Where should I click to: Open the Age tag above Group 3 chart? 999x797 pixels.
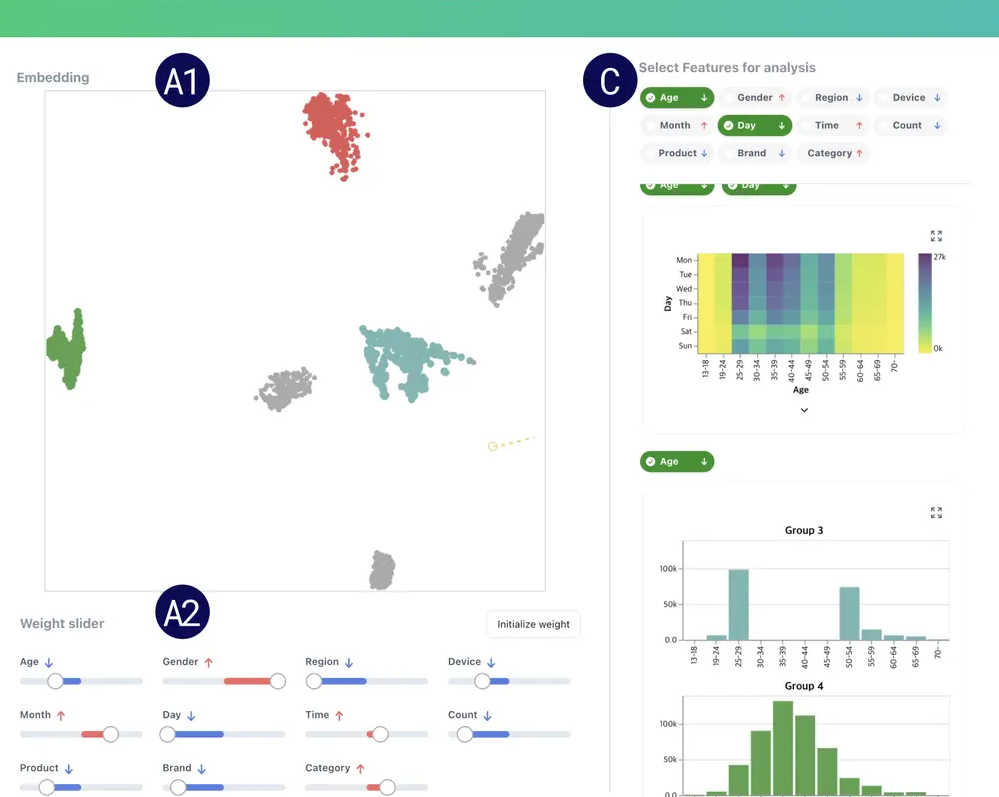[x=677, y=462]
